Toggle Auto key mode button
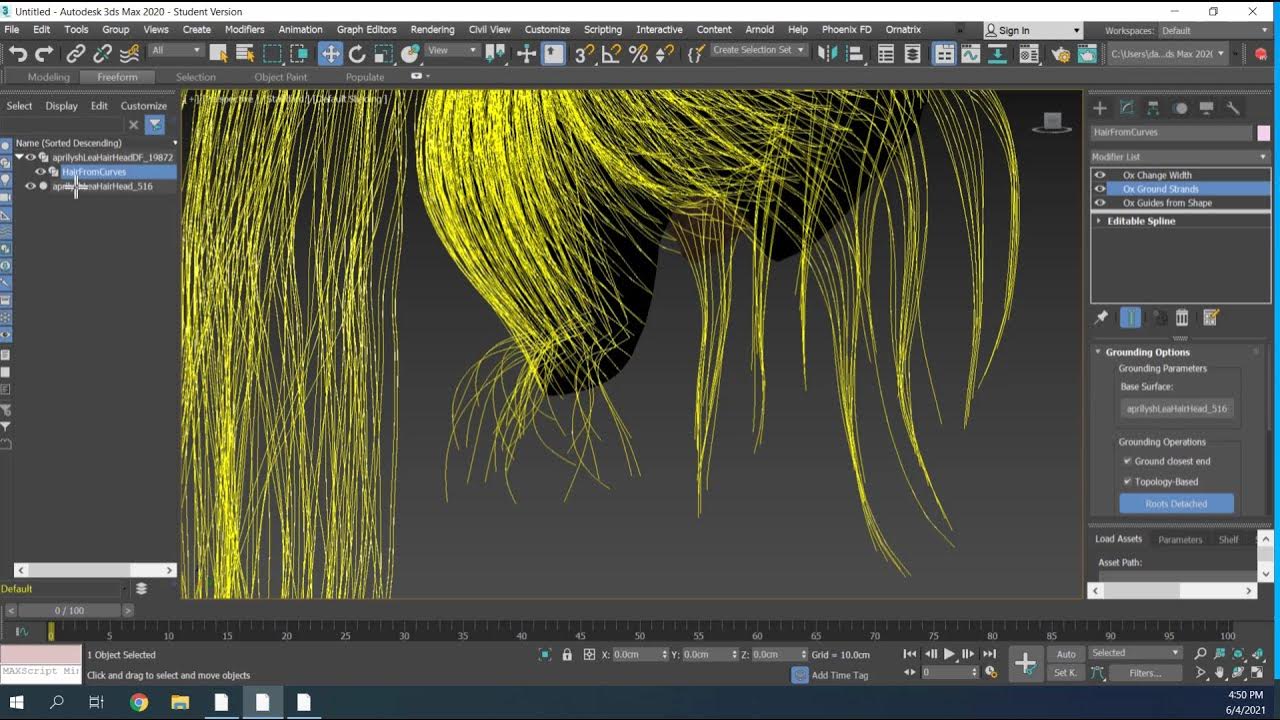Screen dimensions: 1280x720 tap(1066, 654)
